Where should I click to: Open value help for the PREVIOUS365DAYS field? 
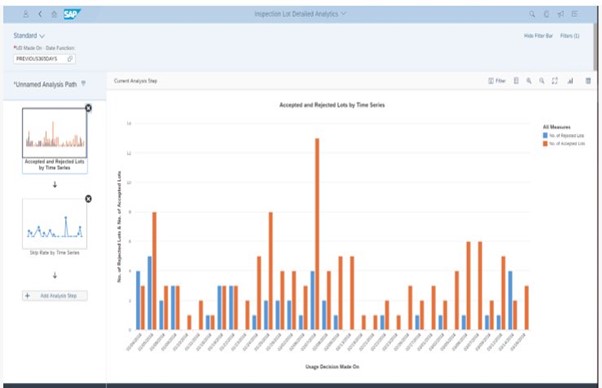coord(70,59)
